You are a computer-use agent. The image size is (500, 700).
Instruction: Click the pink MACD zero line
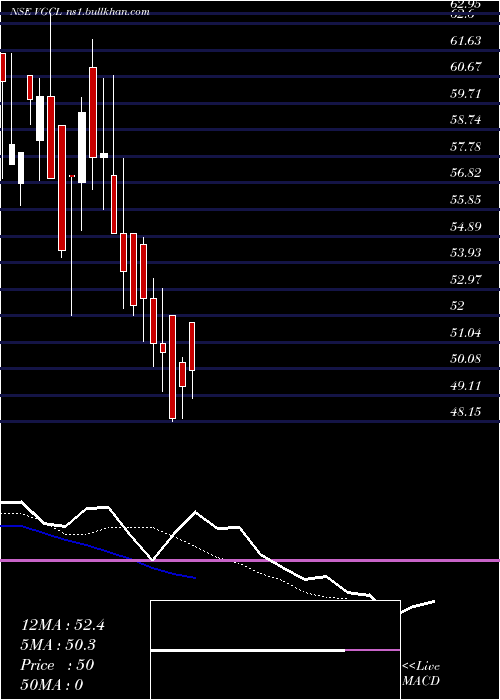tap(250, 560)
